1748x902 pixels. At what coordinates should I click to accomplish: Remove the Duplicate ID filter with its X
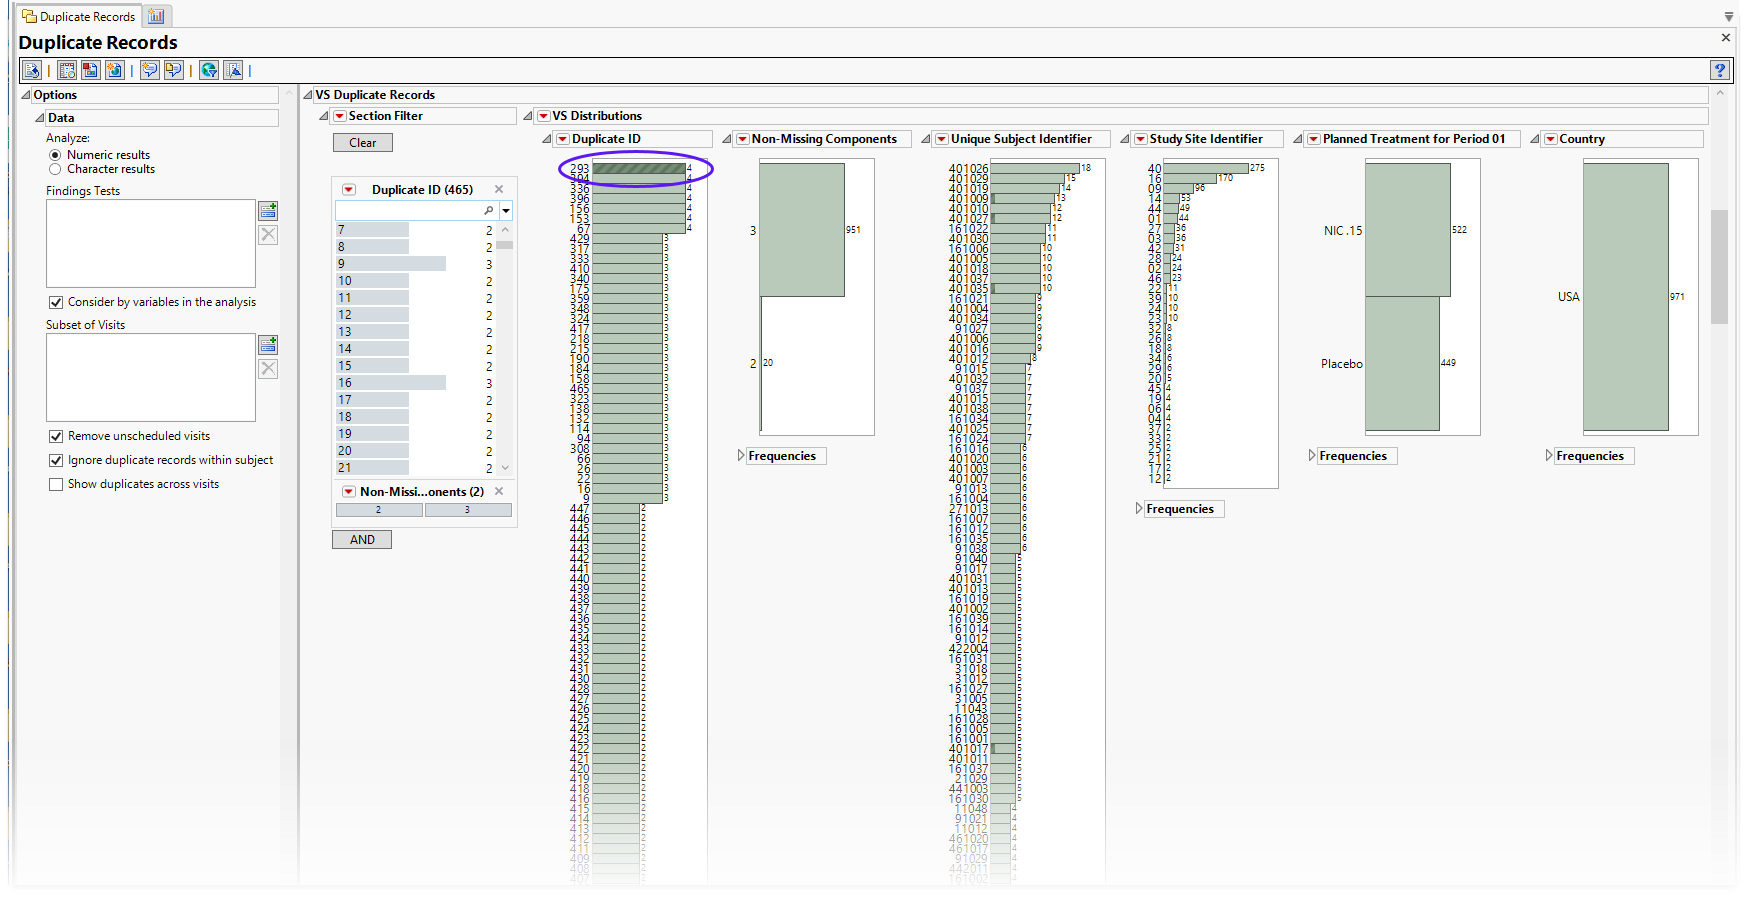tap(499, 189)
